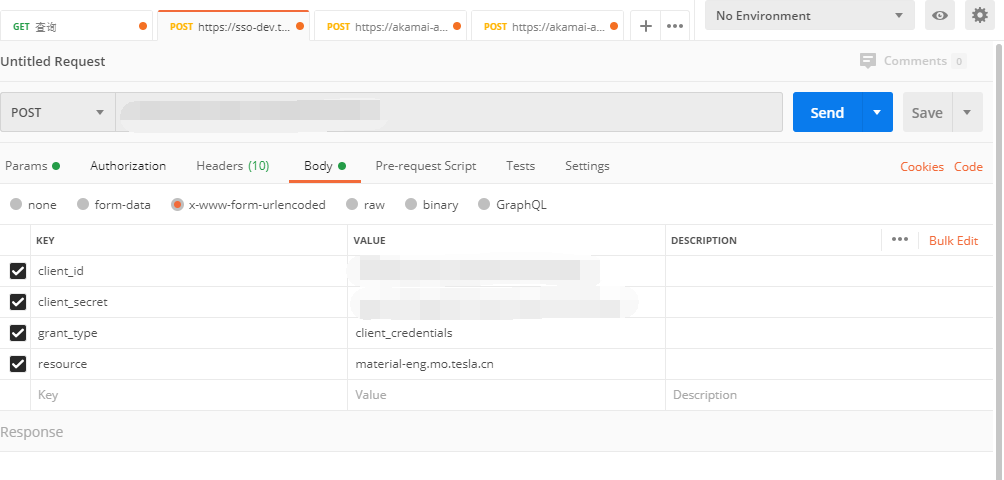Open column options three-dot menu near Bulk Edit
Screen dimensions: 1004x480
point(899,240)
